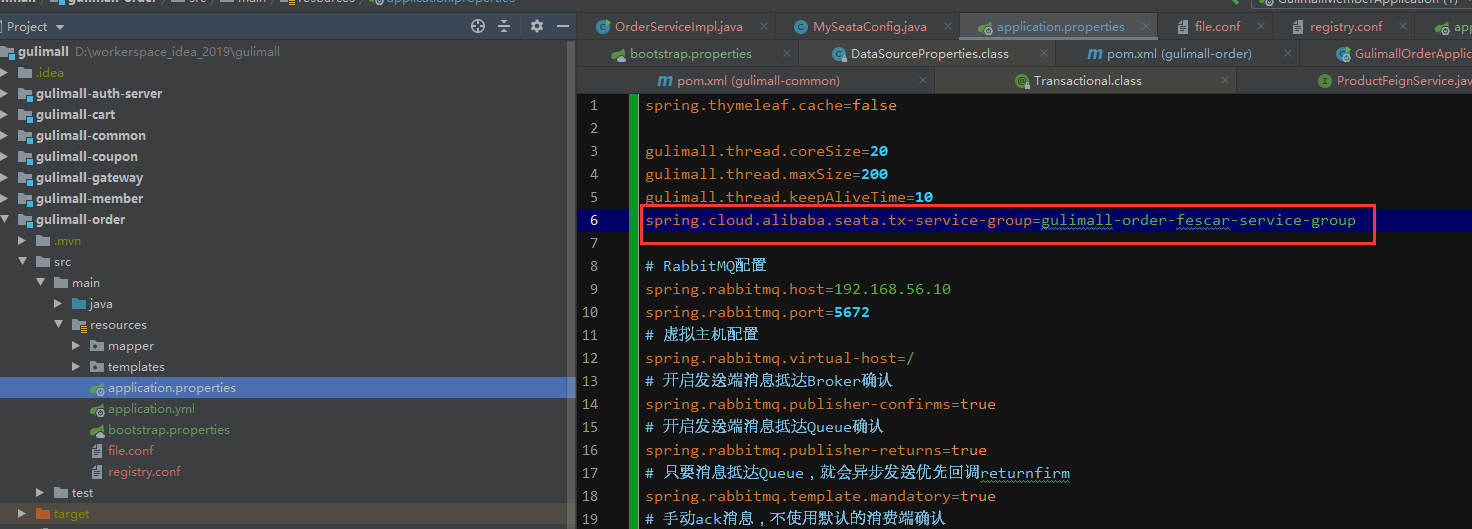Click the target folder icon

pos(43,513)
